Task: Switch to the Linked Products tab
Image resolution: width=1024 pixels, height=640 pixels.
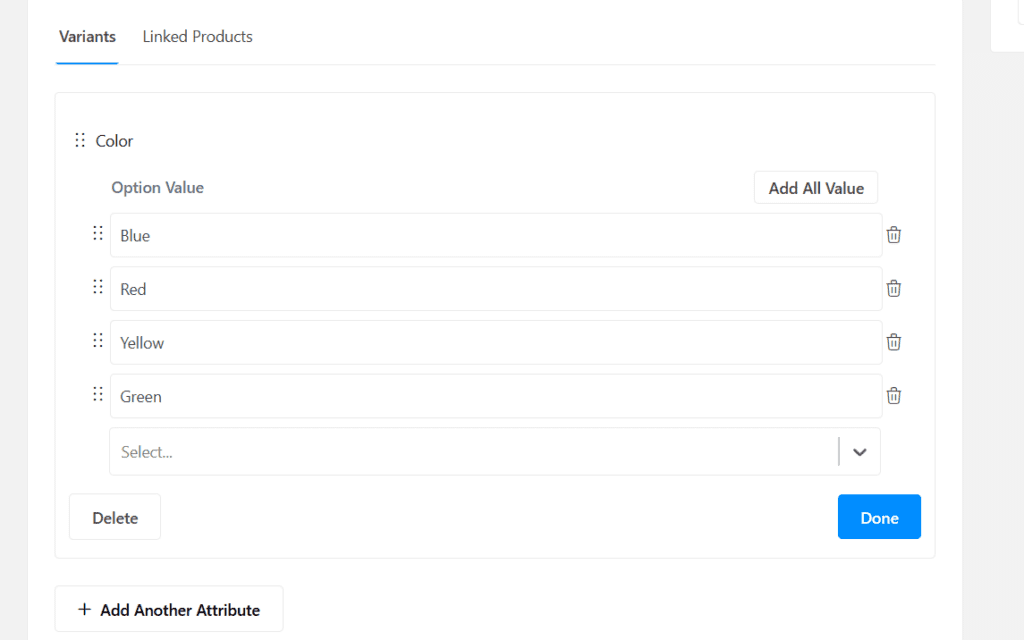Action: click(x=197, y=36)
